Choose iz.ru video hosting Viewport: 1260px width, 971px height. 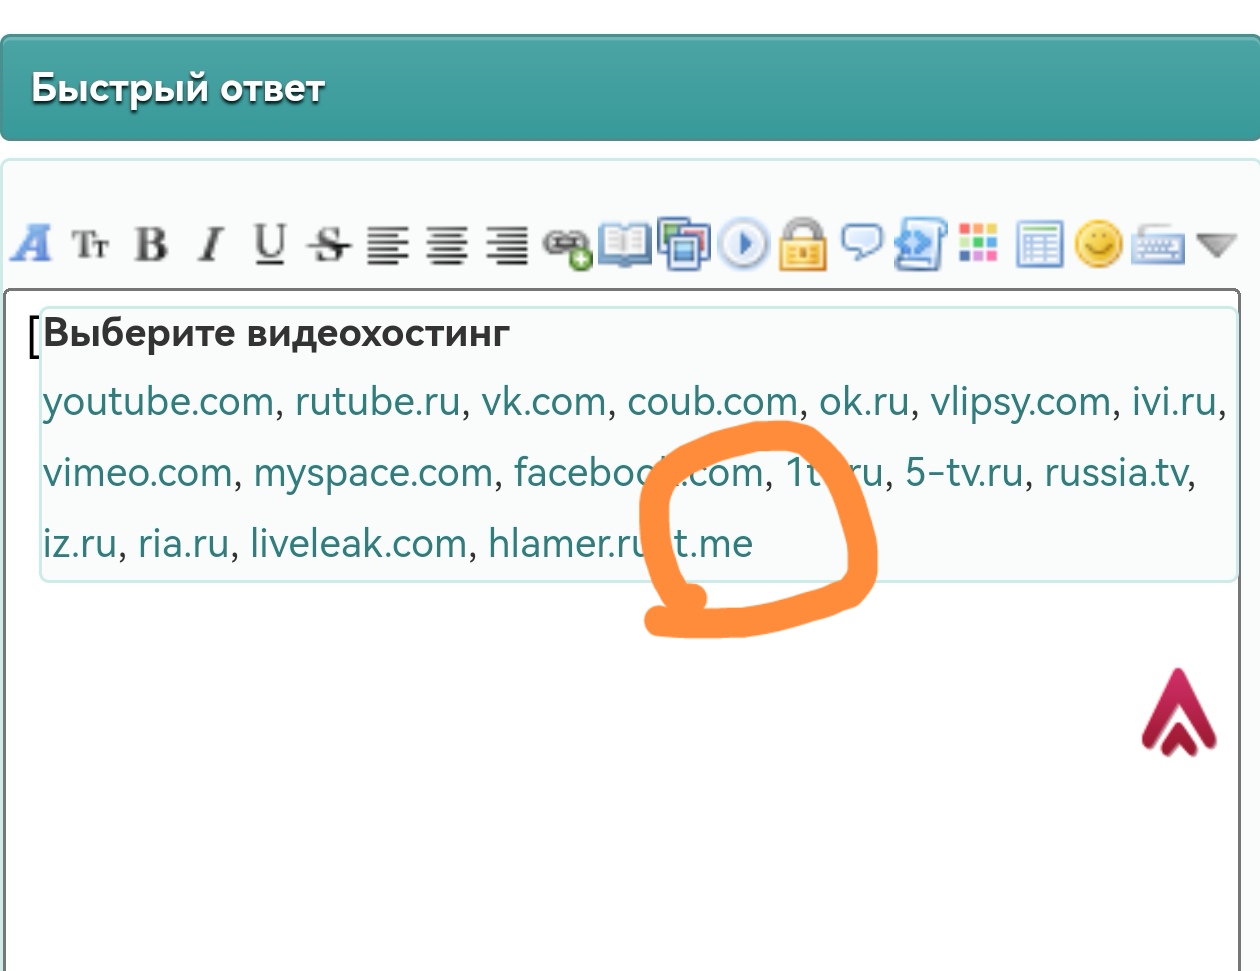coord(80,544)
